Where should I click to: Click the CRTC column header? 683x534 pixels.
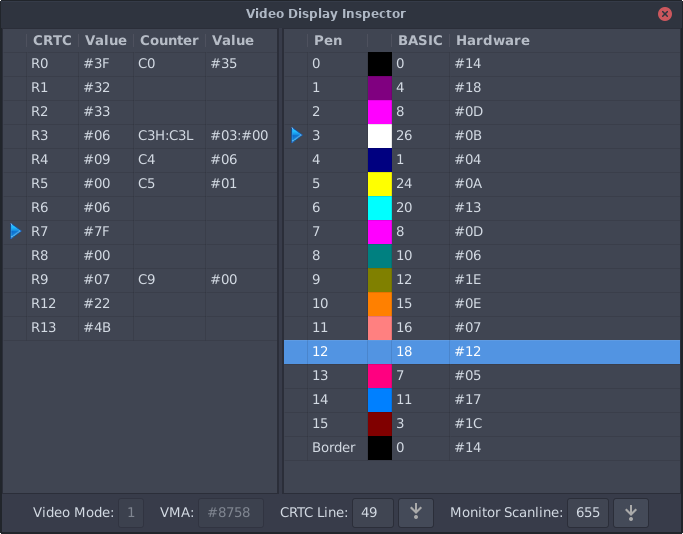point(52,41)
